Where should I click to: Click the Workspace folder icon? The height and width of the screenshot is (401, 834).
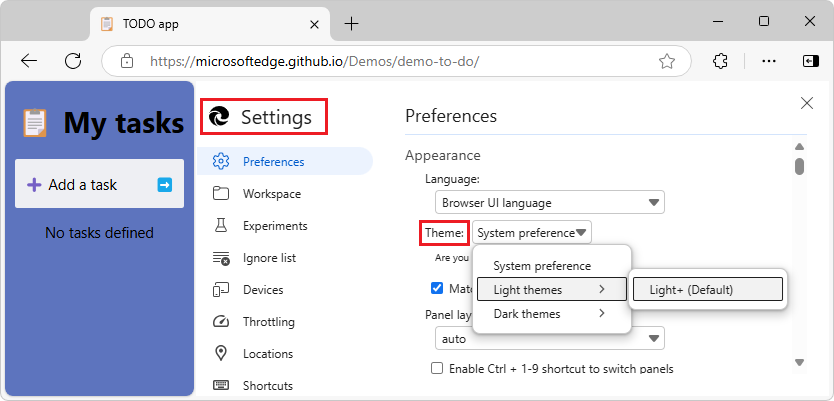(221, 194)
